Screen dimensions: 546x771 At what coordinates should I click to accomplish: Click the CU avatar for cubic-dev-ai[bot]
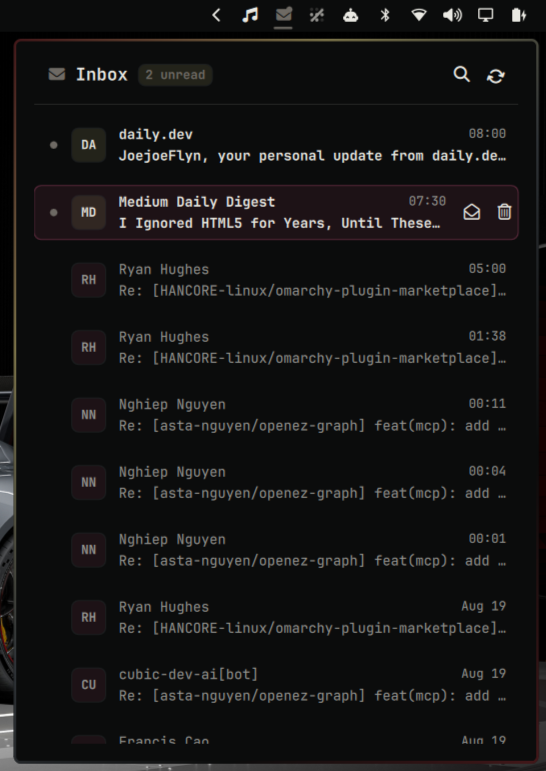(x=89, y=684)
